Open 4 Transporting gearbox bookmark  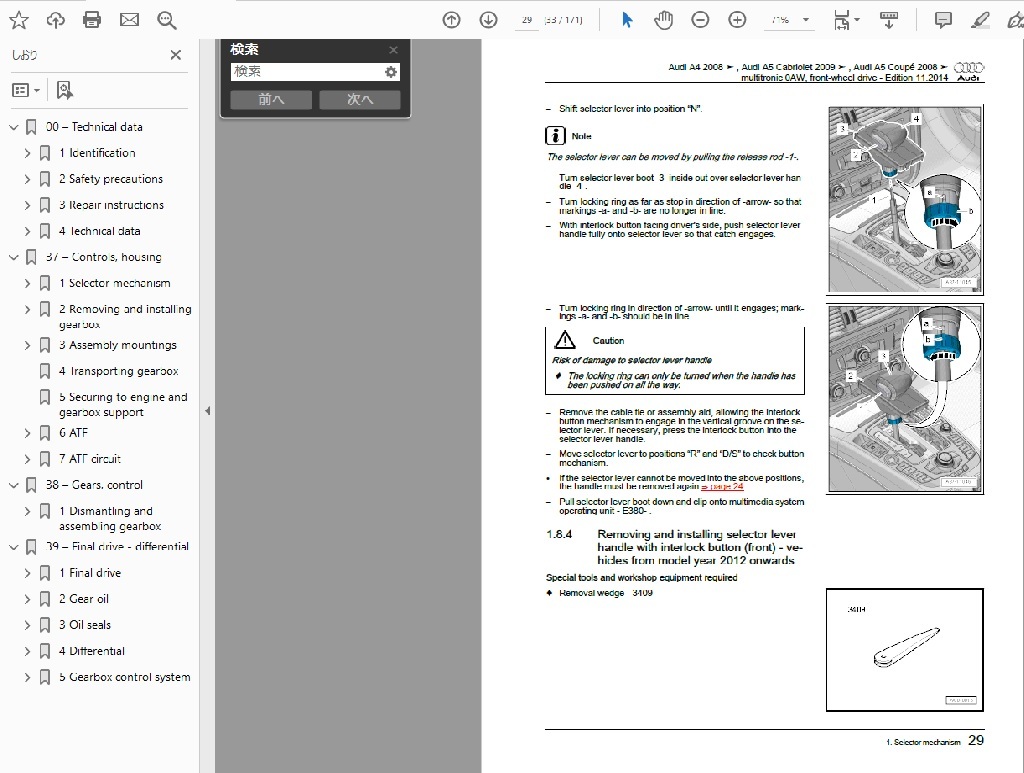point(118,371)
